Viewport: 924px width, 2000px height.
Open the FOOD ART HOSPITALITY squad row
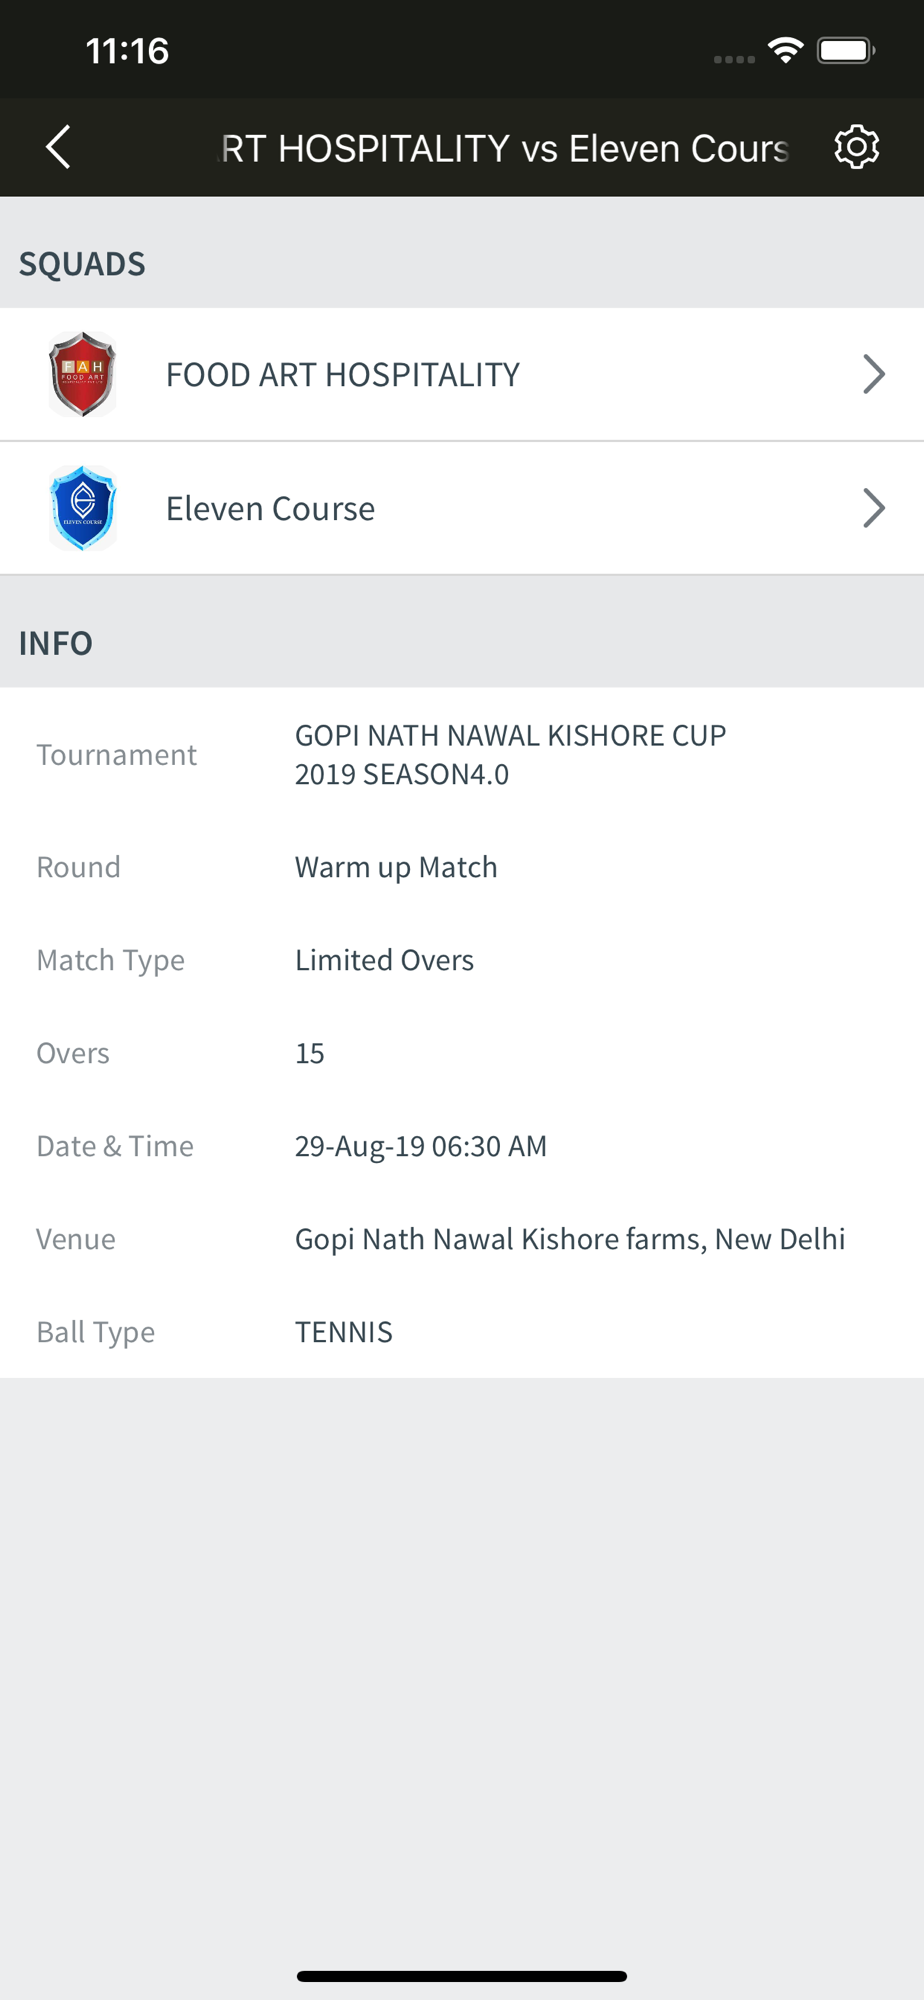[462, 374]
